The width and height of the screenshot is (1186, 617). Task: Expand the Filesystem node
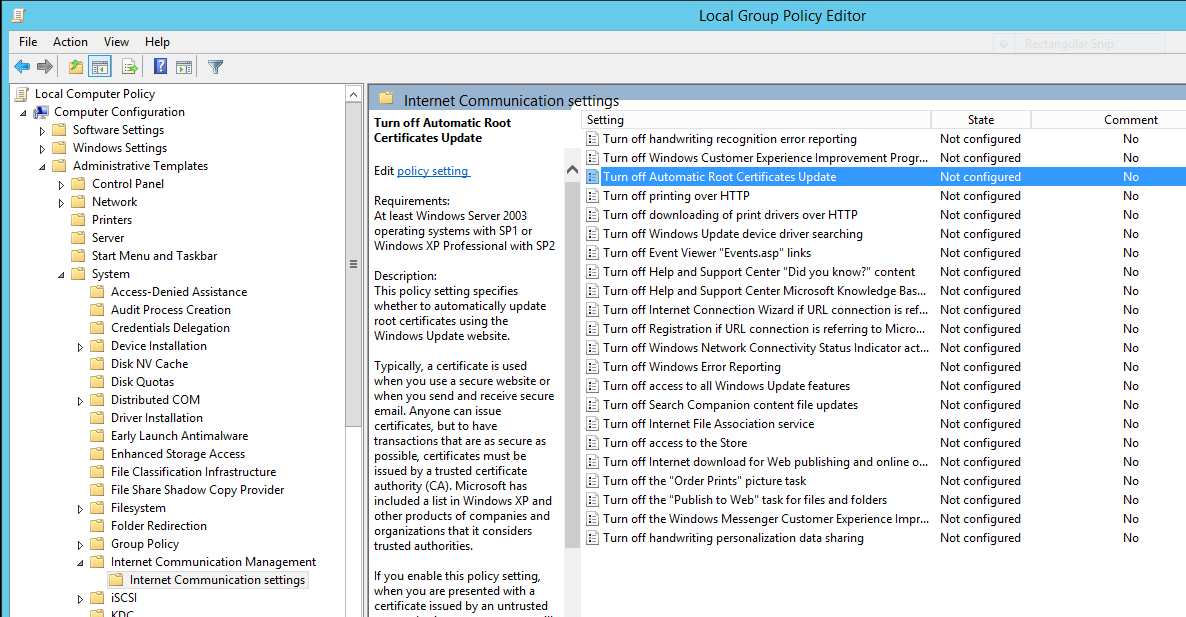[80, 509]
